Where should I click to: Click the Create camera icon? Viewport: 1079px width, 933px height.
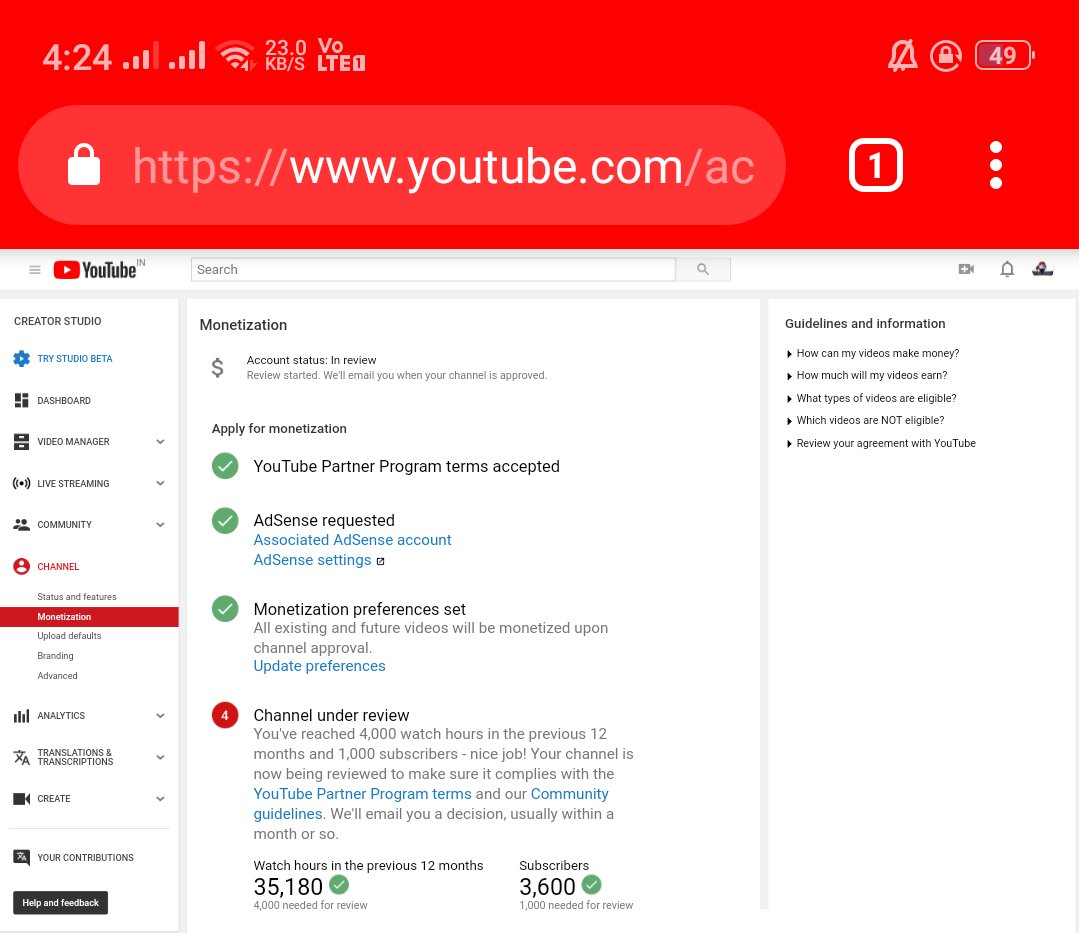tap(21, 799)
